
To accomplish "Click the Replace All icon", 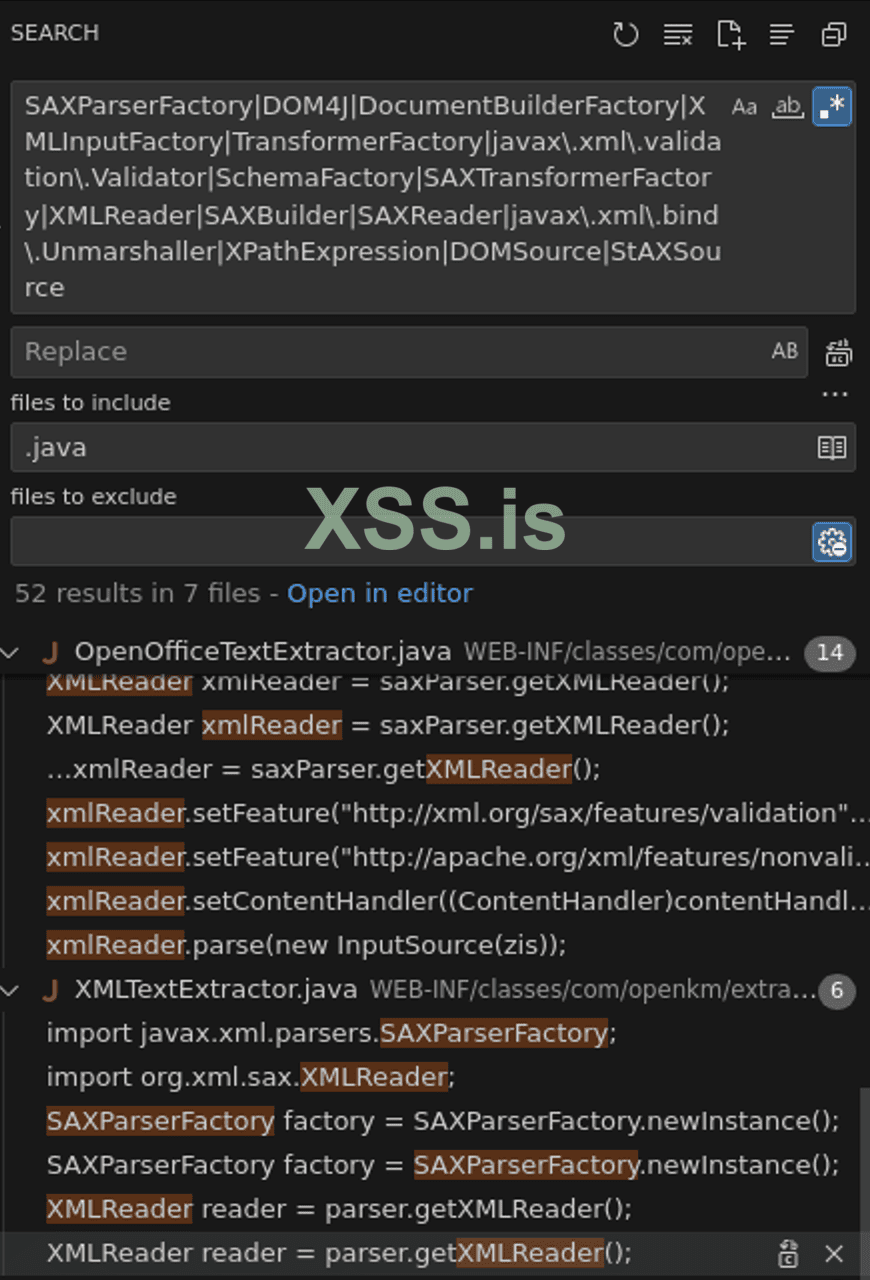I will click(838, 352).
